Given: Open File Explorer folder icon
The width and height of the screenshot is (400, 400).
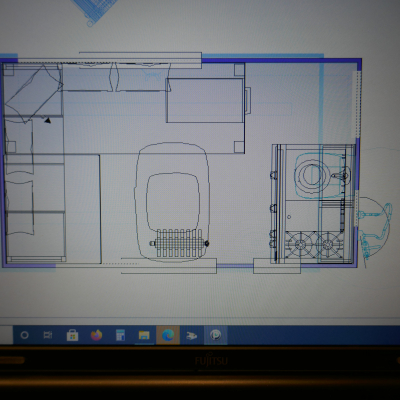Looking at the screenshot, I should click(144, 335).
